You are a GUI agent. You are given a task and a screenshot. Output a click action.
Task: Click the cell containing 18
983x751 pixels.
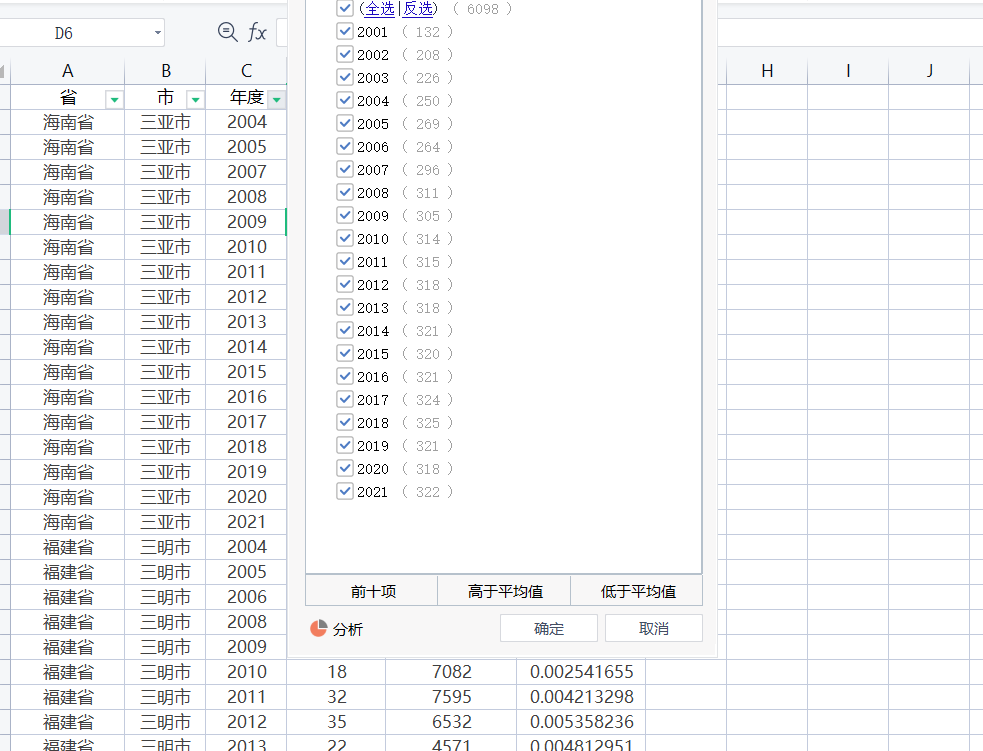pos(337,672)
